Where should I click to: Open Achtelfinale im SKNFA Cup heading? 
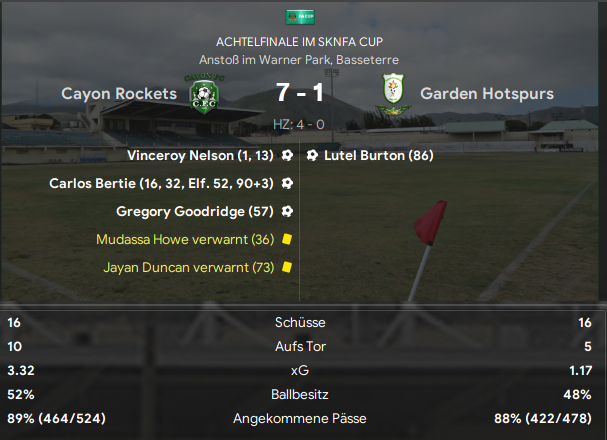pyautogui.click(x=300, y=42)
